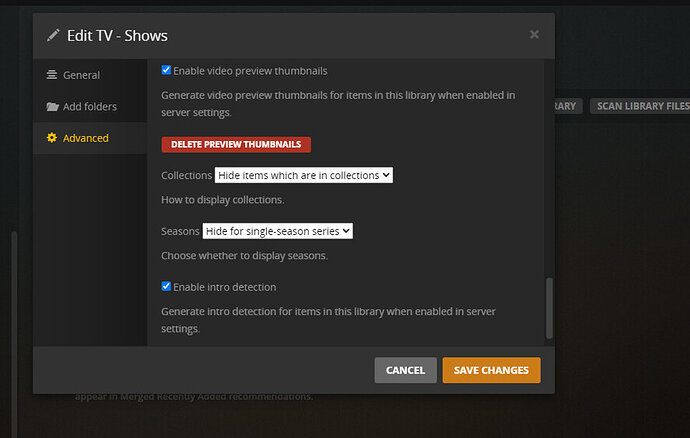The height and width of the screenshot is (438, 690).
Task: Click Delete Preview Thumbnails button
Action: 236,144
